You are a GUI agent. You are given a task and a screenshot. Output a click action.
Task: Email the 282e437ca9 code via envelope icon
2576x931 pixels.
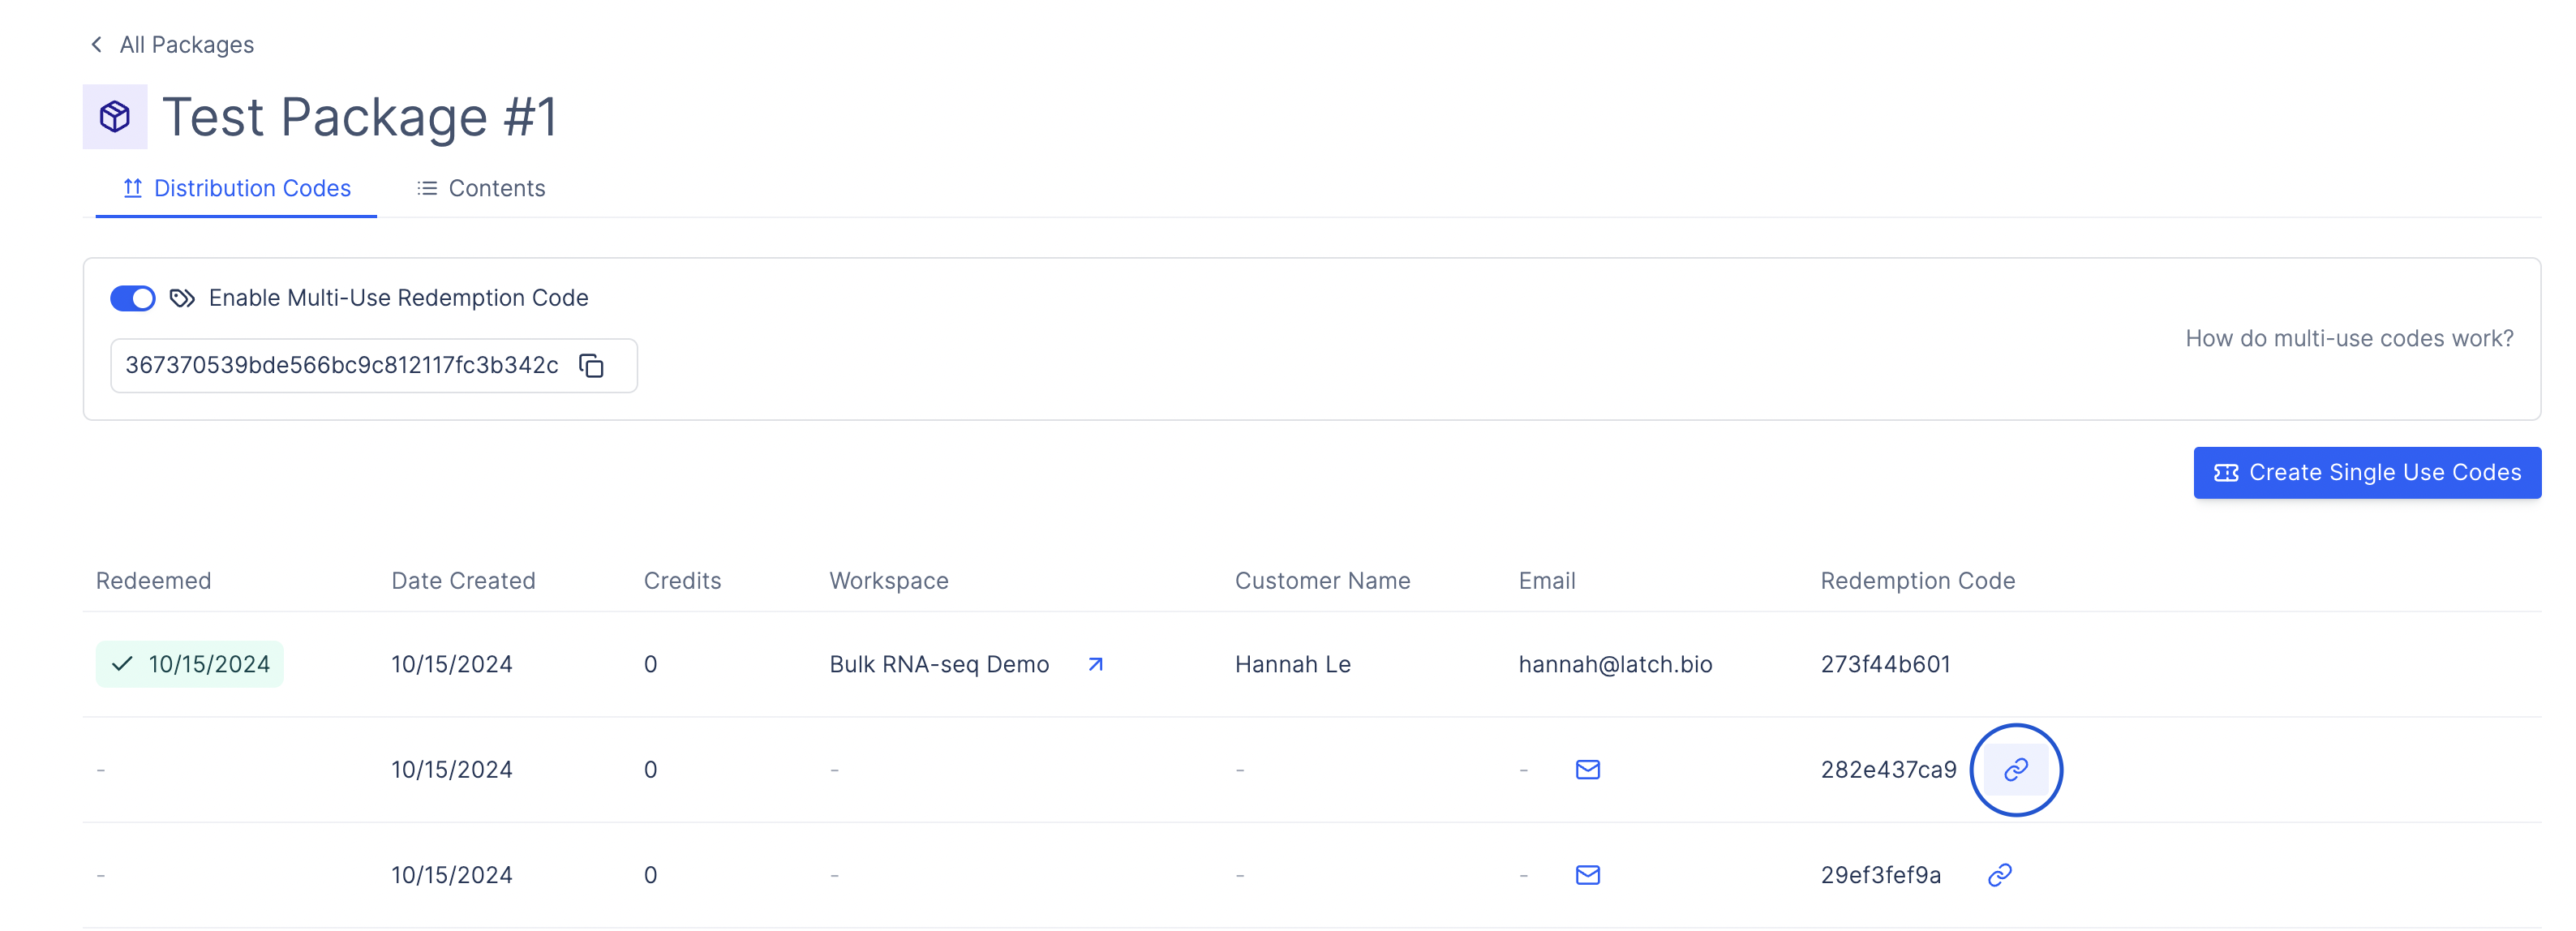[x=1587, y=769]
